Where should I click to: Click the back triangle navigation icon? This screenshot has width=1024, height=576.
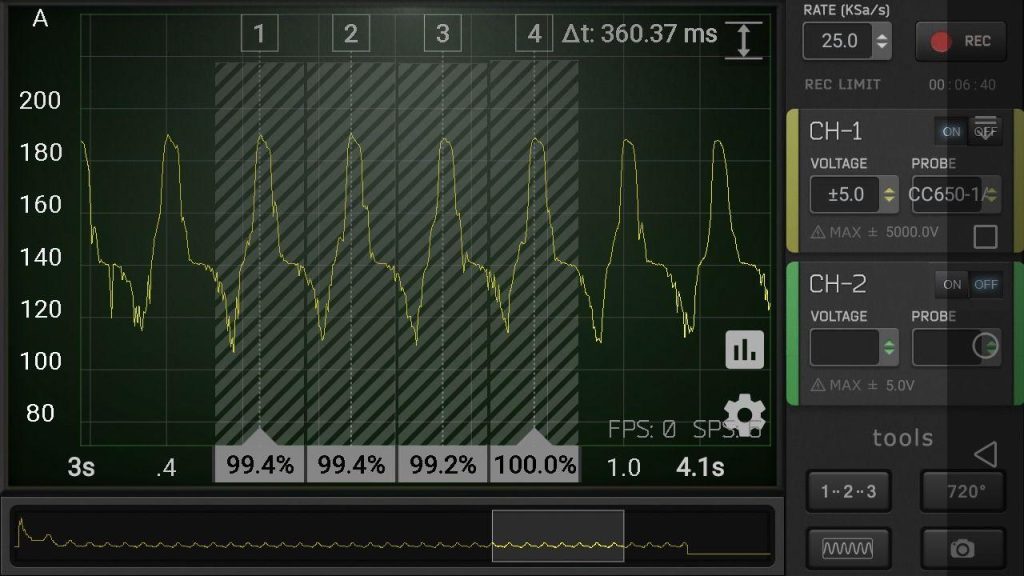point(985,454)
